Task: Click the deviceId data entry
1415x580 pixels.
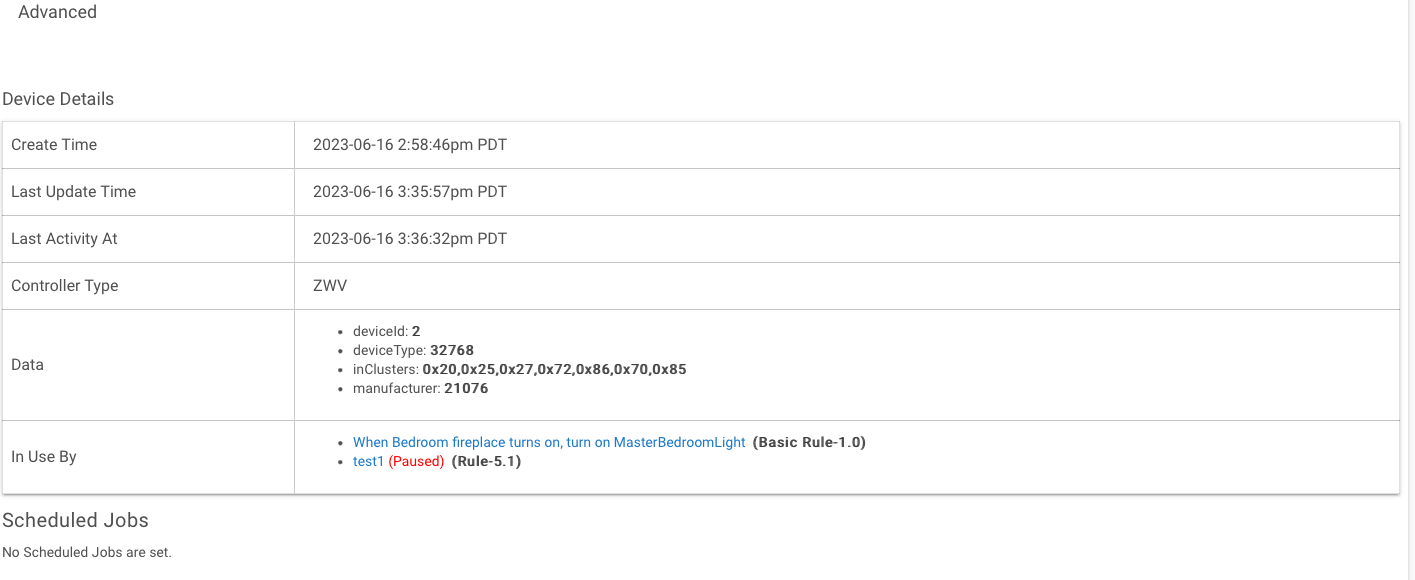Action: pyautogui.click(x=386, y=331)
